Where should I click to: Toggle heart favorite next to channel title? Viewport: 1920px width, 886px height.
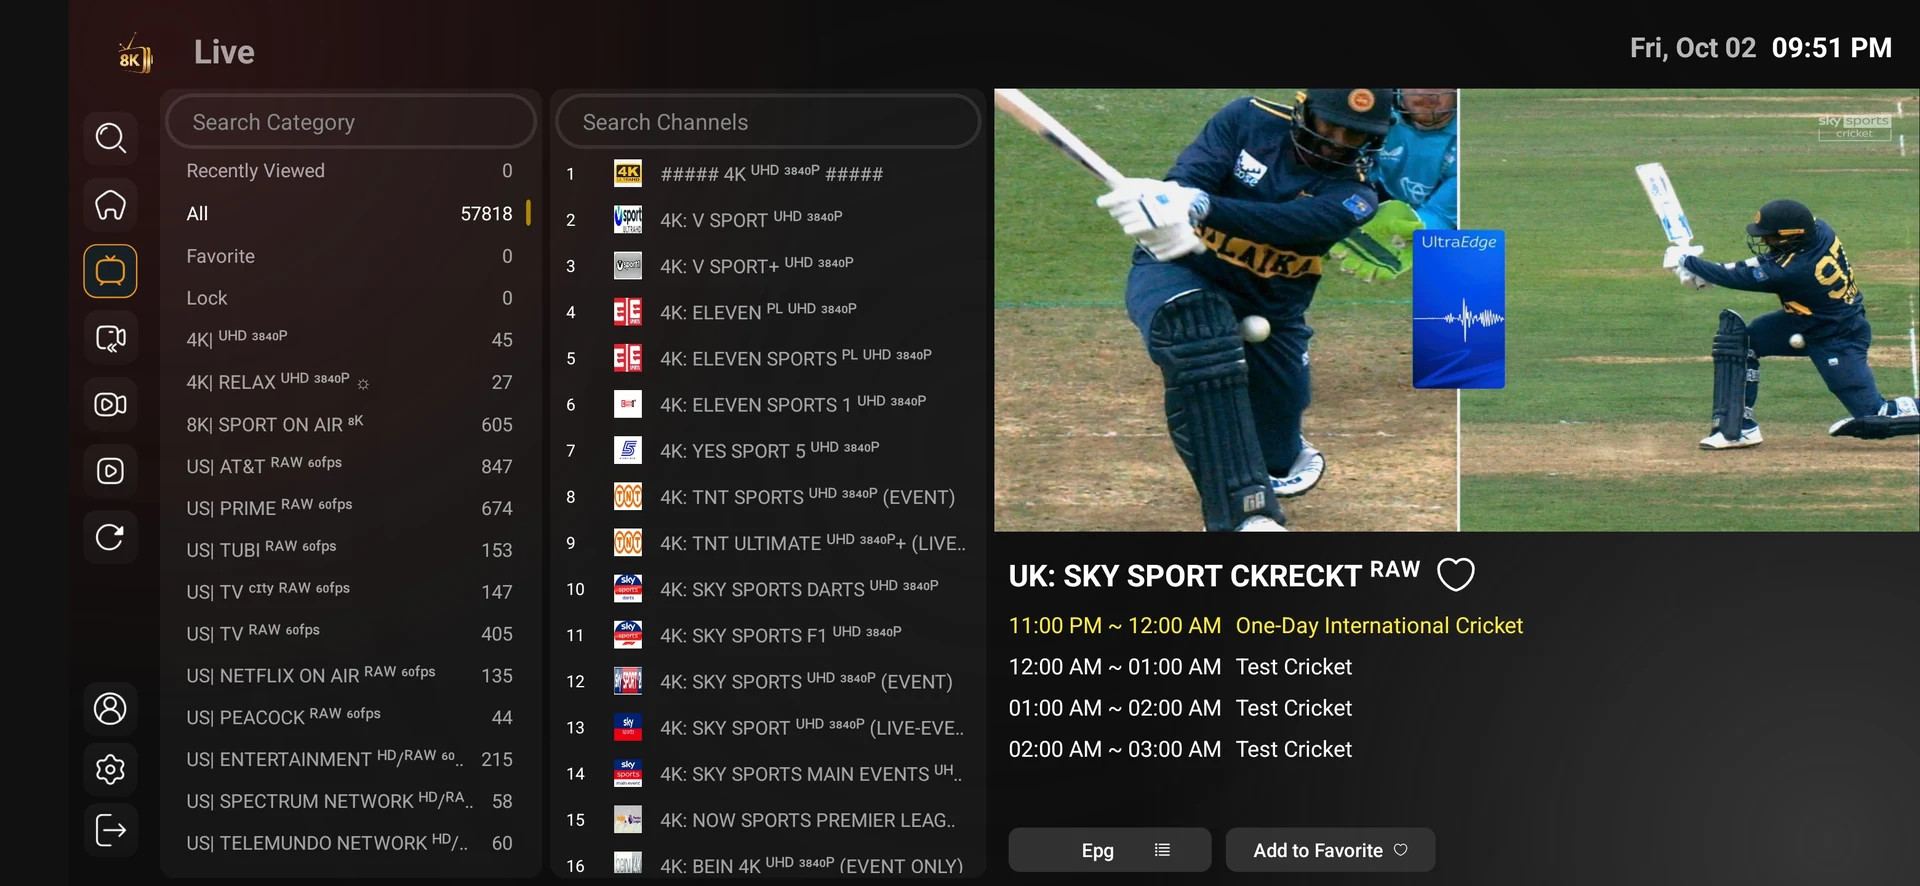(1455, 575)
